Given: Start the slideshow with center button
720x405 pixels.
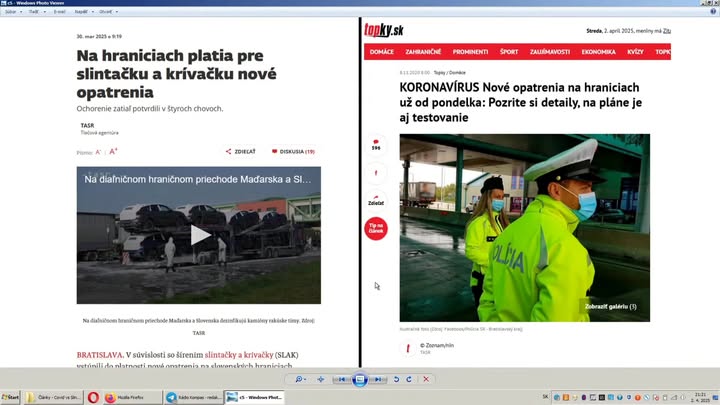Looking at the screenshot, I should [360, 380].
